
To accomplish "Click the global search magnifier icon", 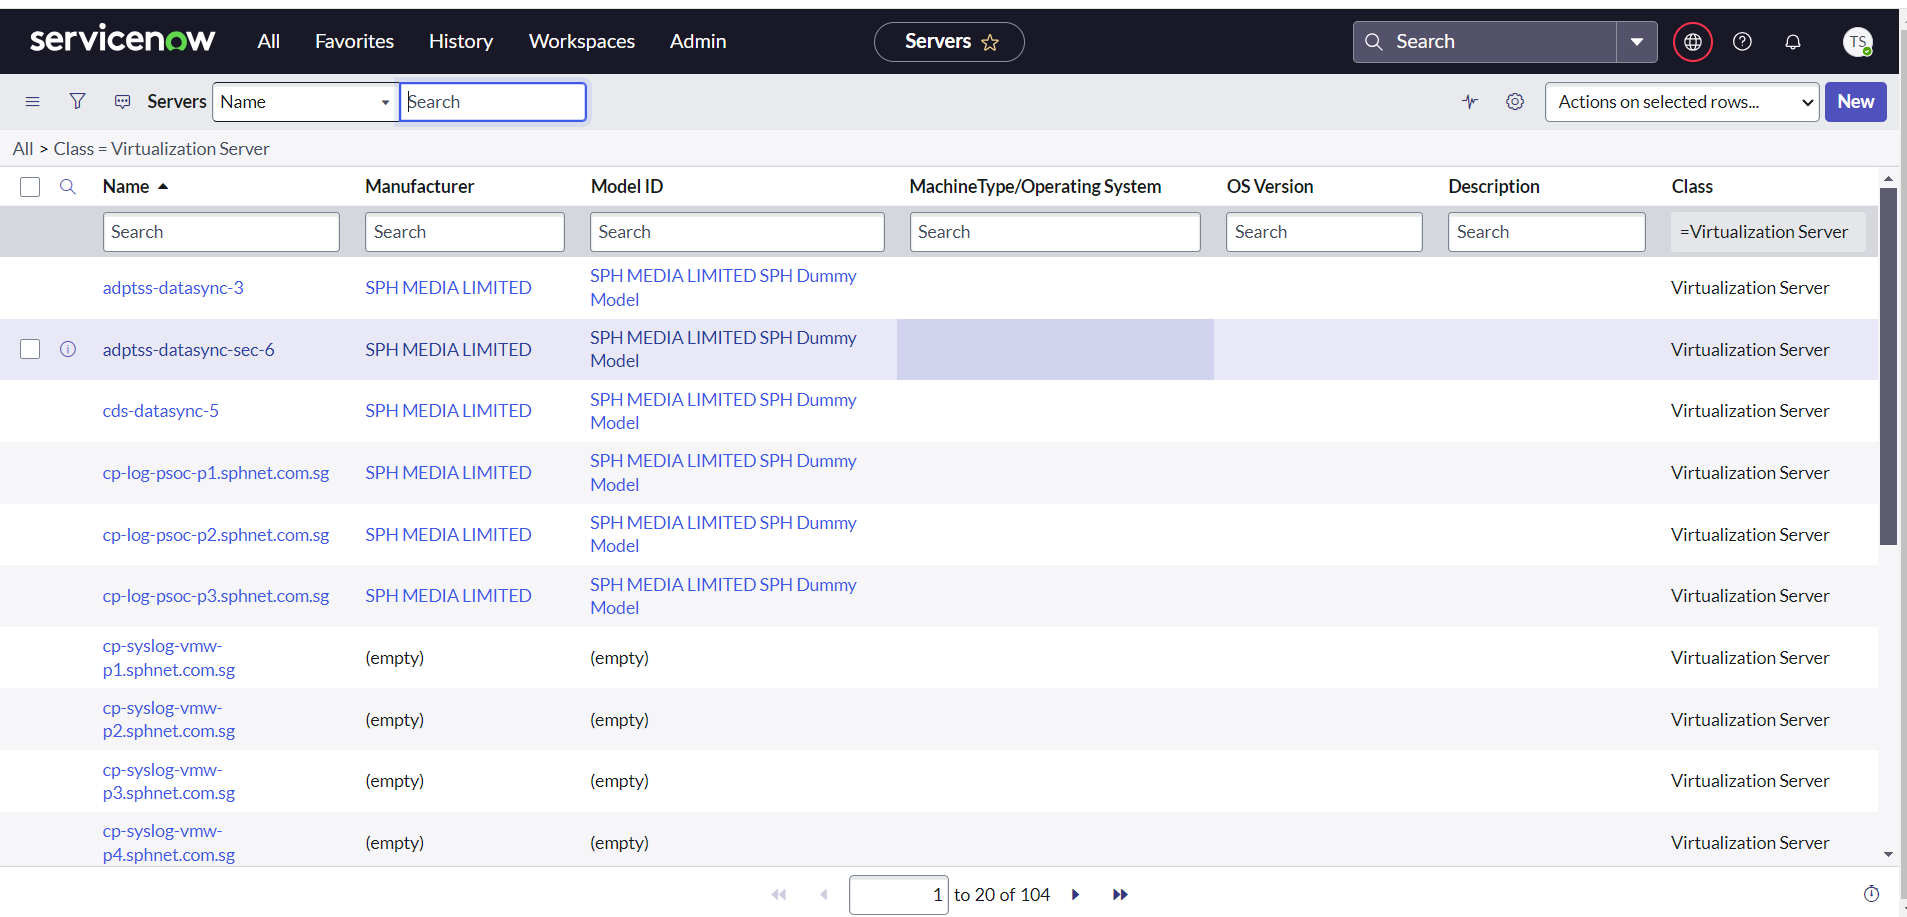I will (1374, 42).
